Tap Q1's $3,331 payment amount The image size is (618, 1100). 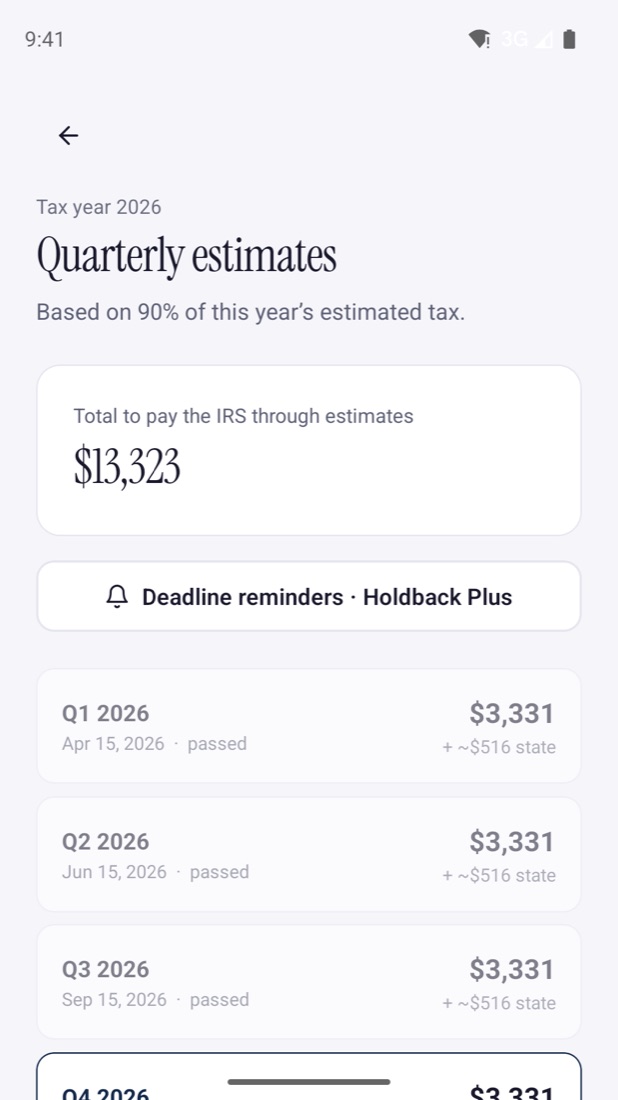[x=511, y=713]
